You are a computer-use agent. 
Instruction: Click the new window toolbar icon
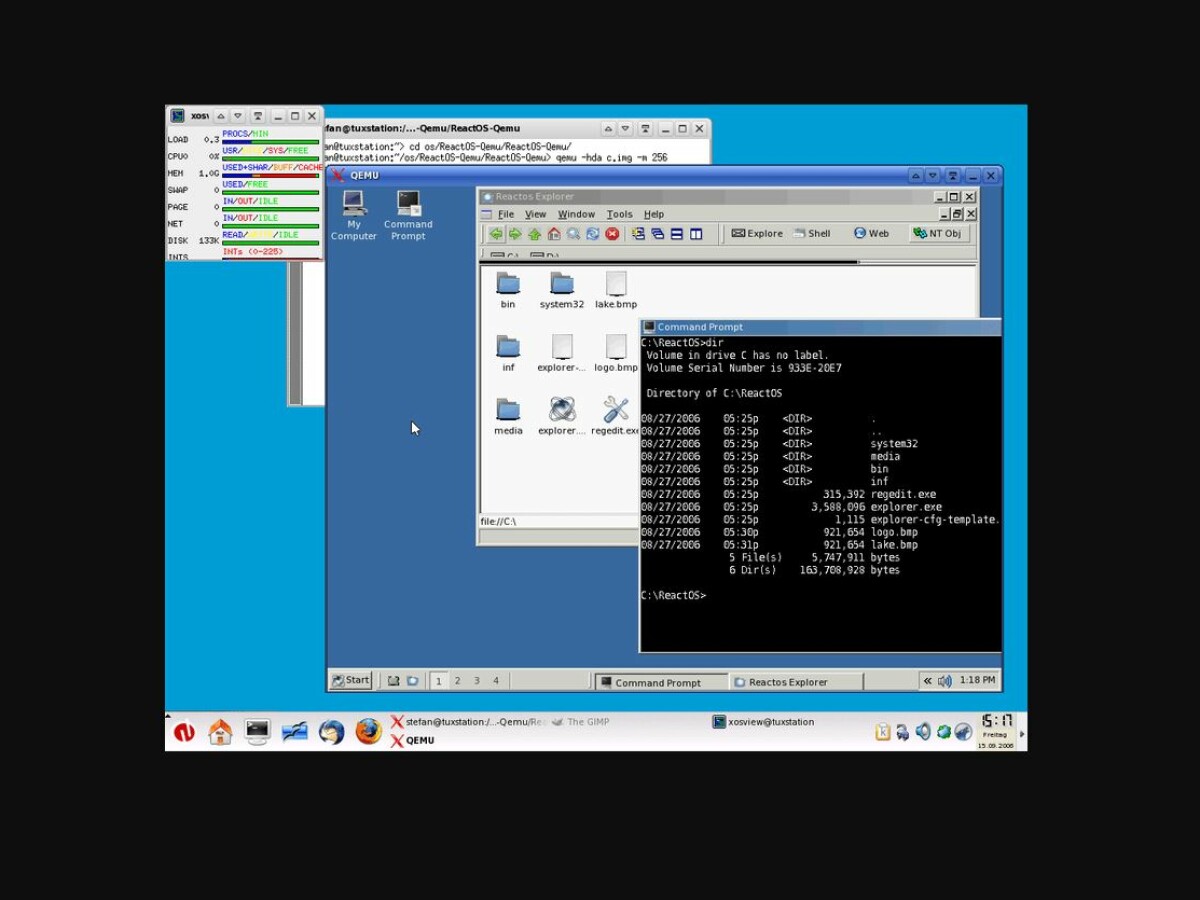pos(638,234)
